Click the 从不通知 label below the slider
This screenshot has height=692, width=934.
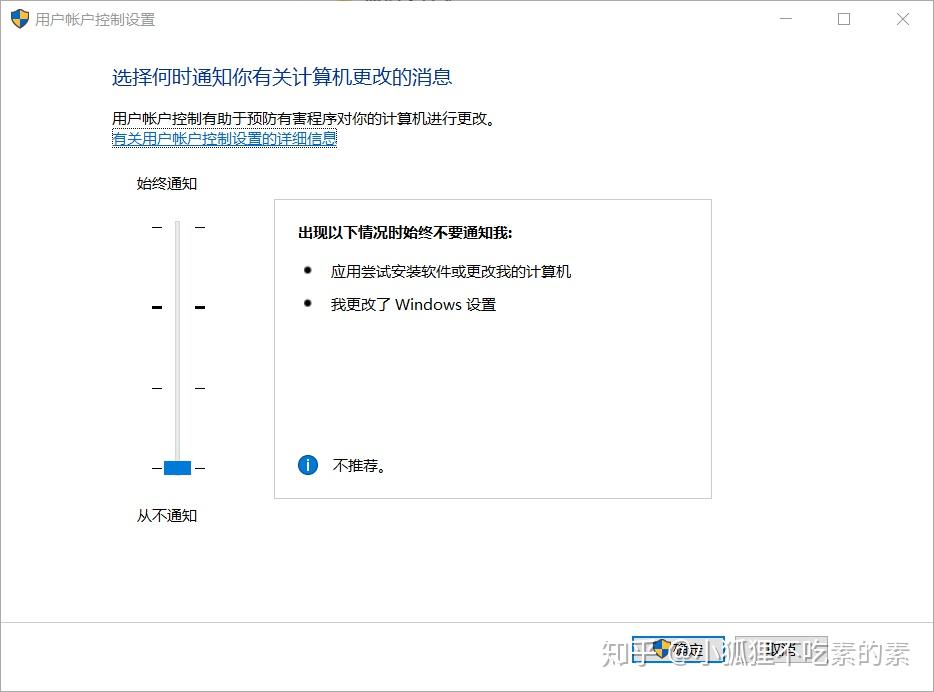[167, 516]
